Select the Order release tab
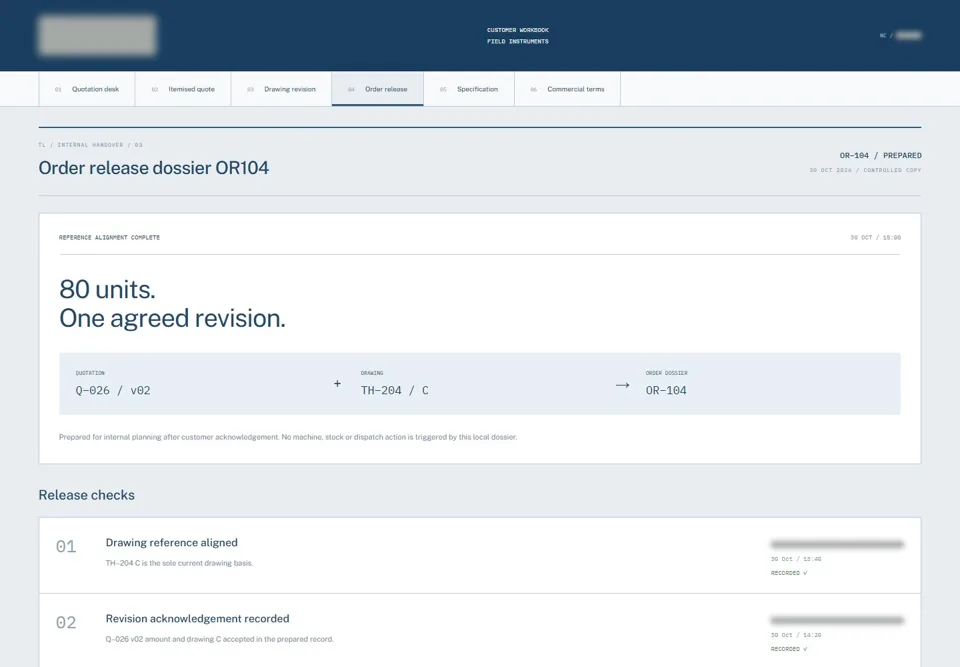This screenshot has height=667, width=960. pyautogui.click(x=378, y=89)
